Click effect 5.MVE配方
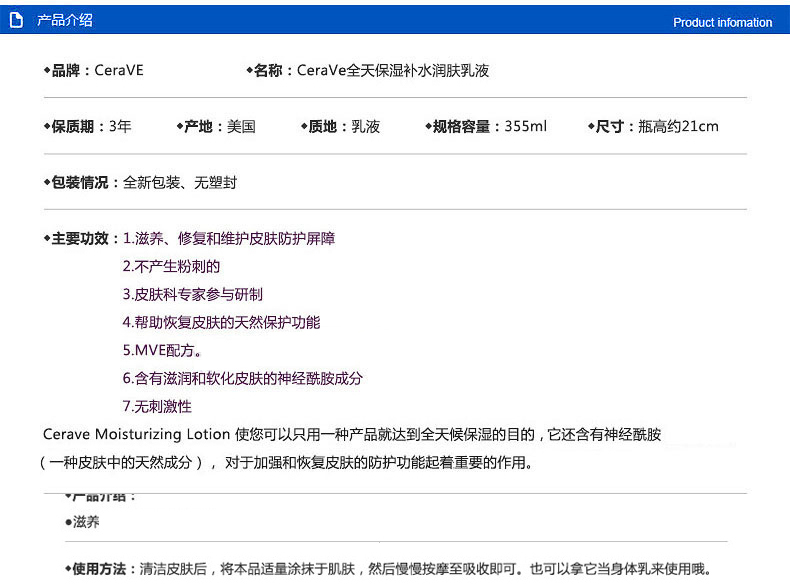Viewport: 790px width, 586px height. point(162,350)
